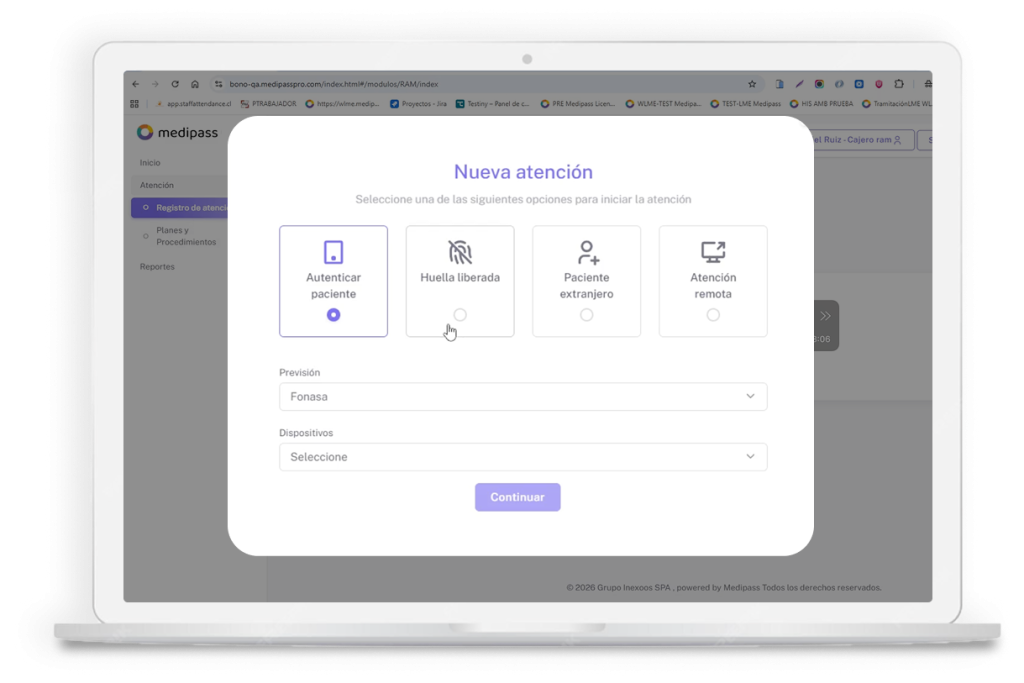Click the Huella liberada fingerprint icon
The width and height of the screenshot is (1024, 683).
(x=459, y=251)
